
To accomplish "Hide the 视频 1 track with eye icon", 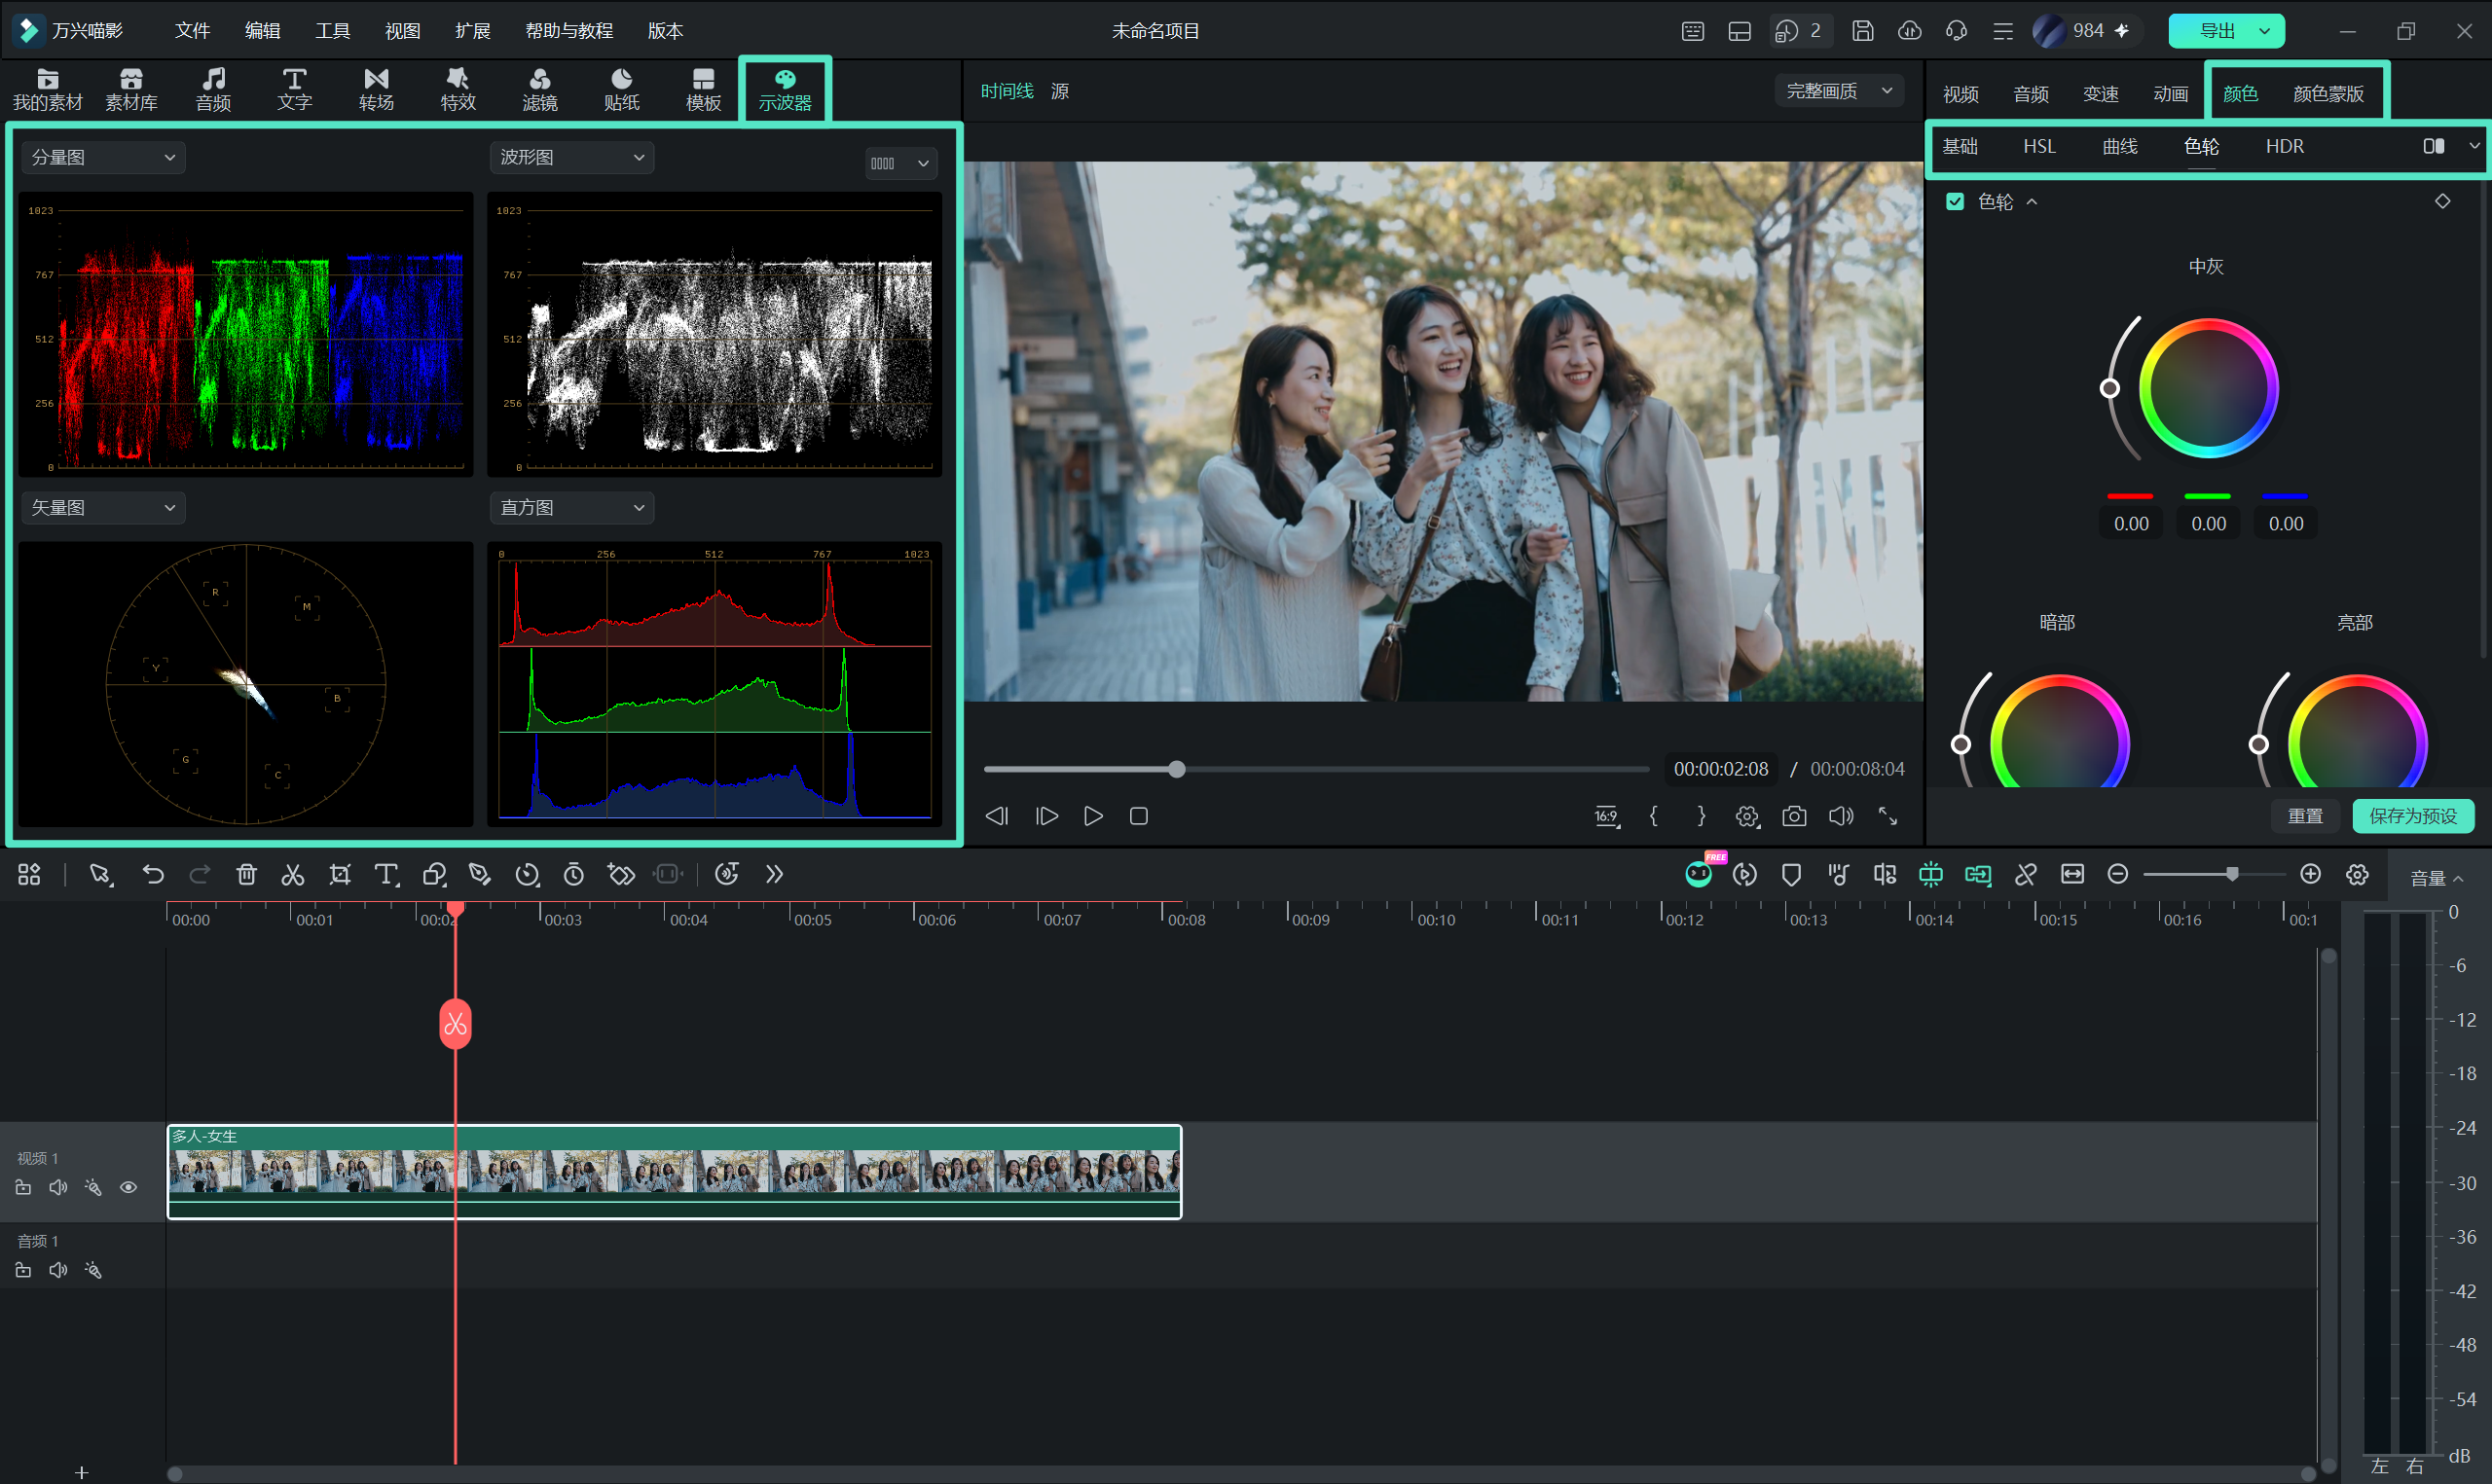I will tap(129, 1188).
